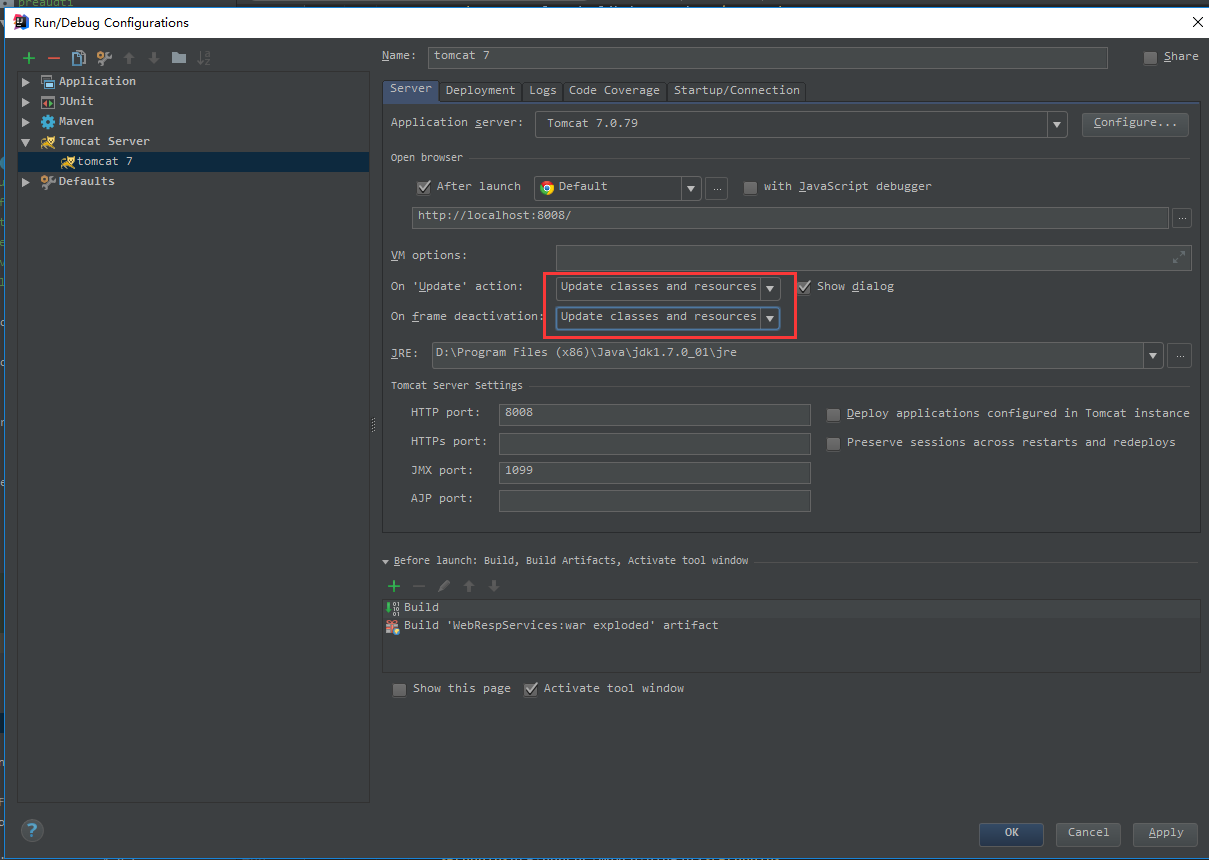Toggle the Share checkbox
The width and height of the screenshot is (1209, 860).
1150,58
